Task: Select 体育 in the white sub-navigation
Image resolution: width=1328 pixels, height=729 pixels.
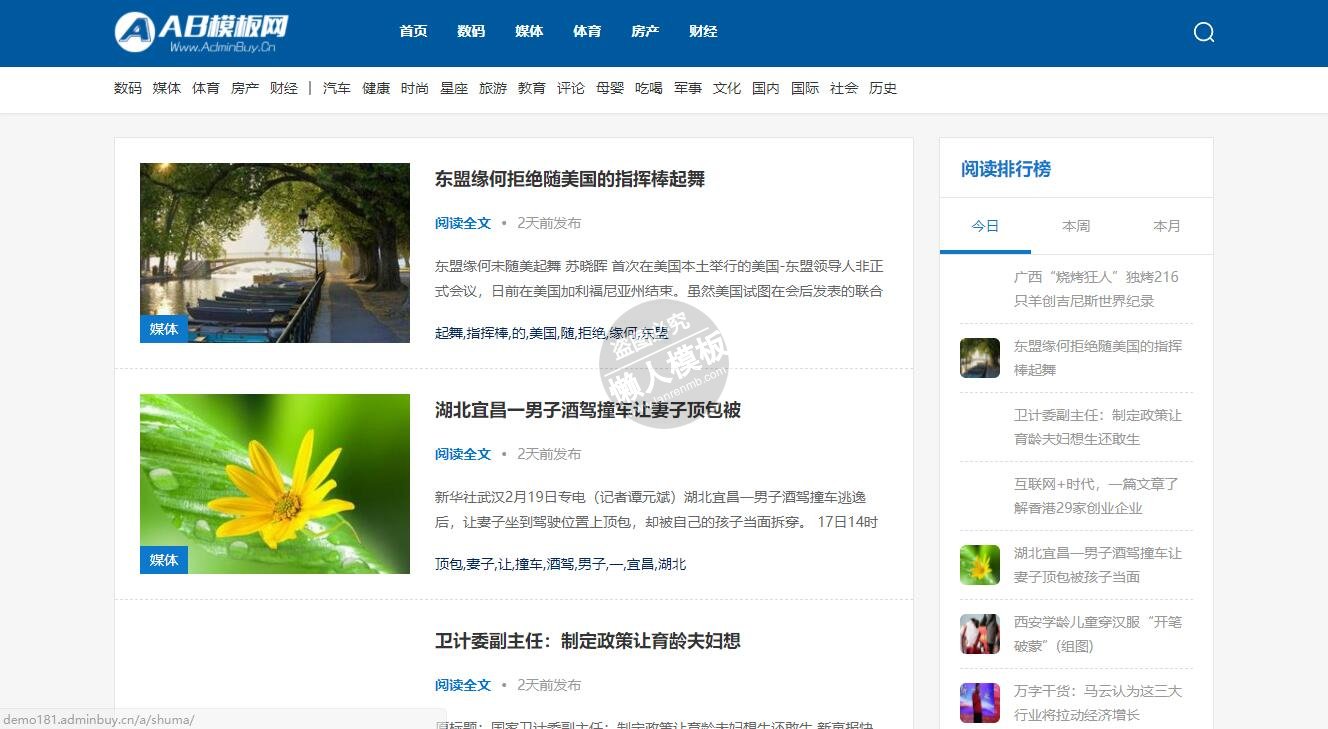Action: [206, 88]
